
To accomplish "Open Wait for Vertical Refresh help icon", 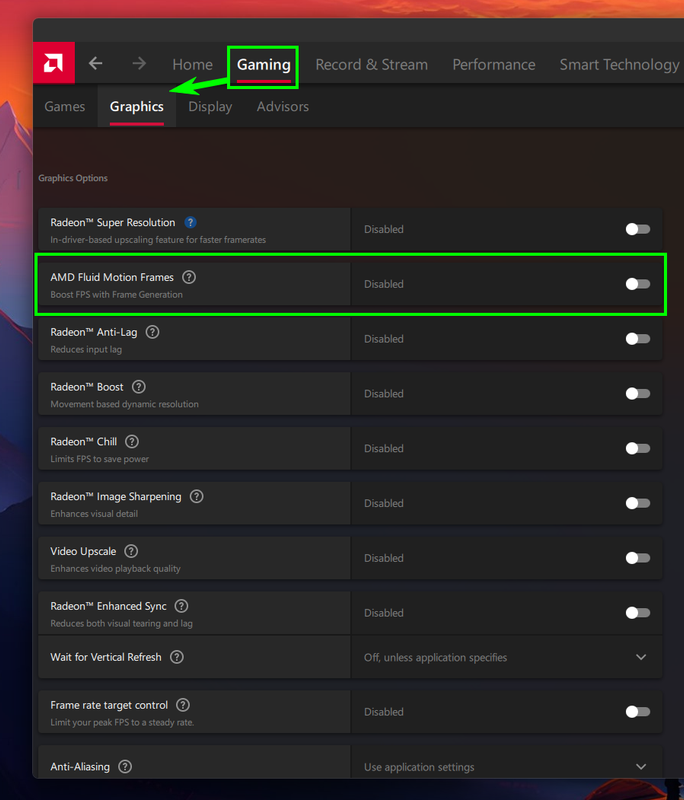I will [x=176, y=657].
